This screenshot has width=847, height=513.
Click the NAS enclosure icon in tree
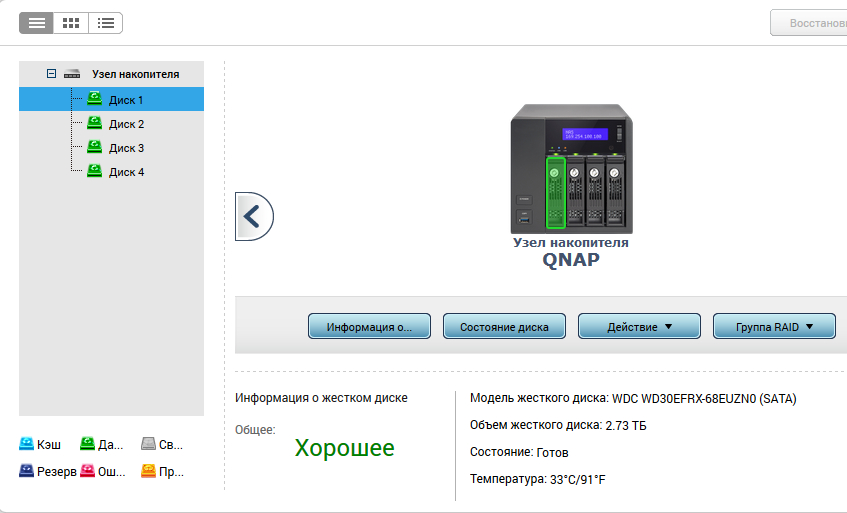(x=72, y=74)
